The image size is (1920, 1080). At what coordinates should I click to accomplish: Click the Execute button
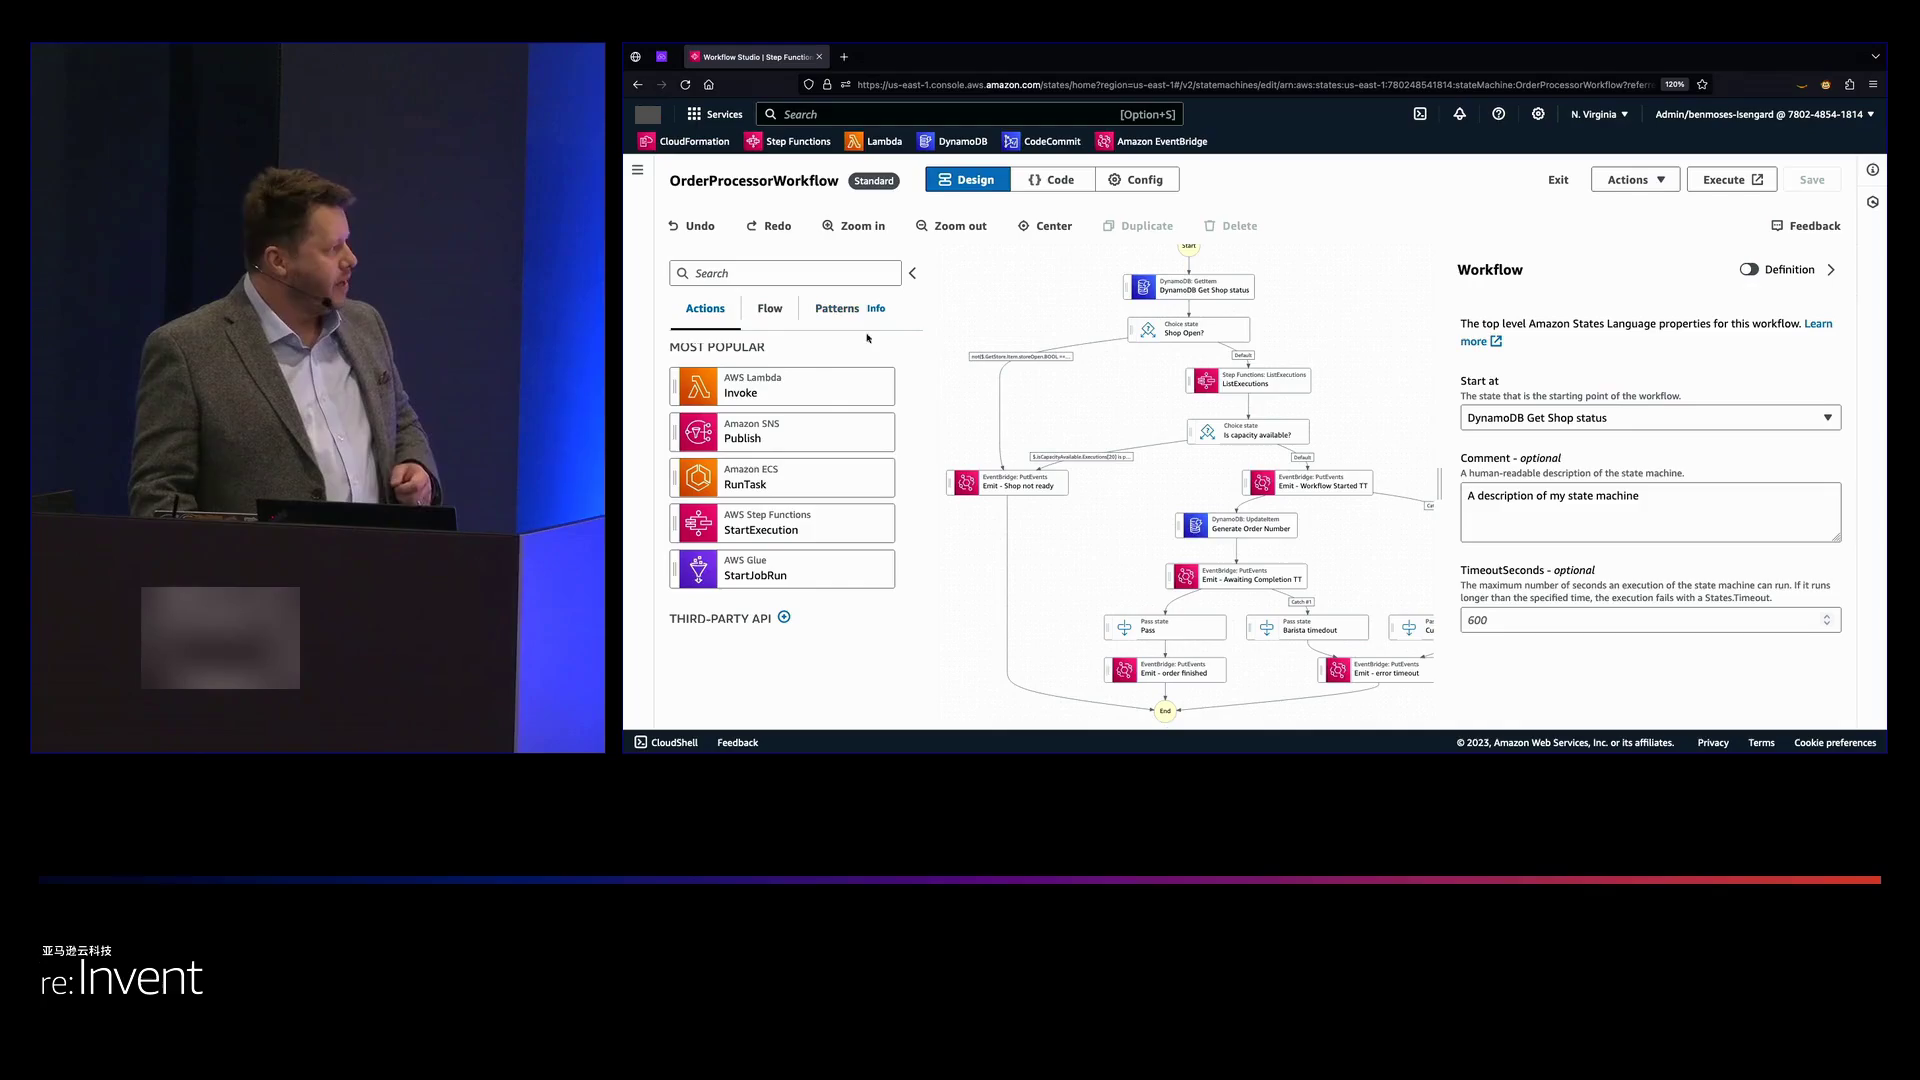(x=1732, y=180)
